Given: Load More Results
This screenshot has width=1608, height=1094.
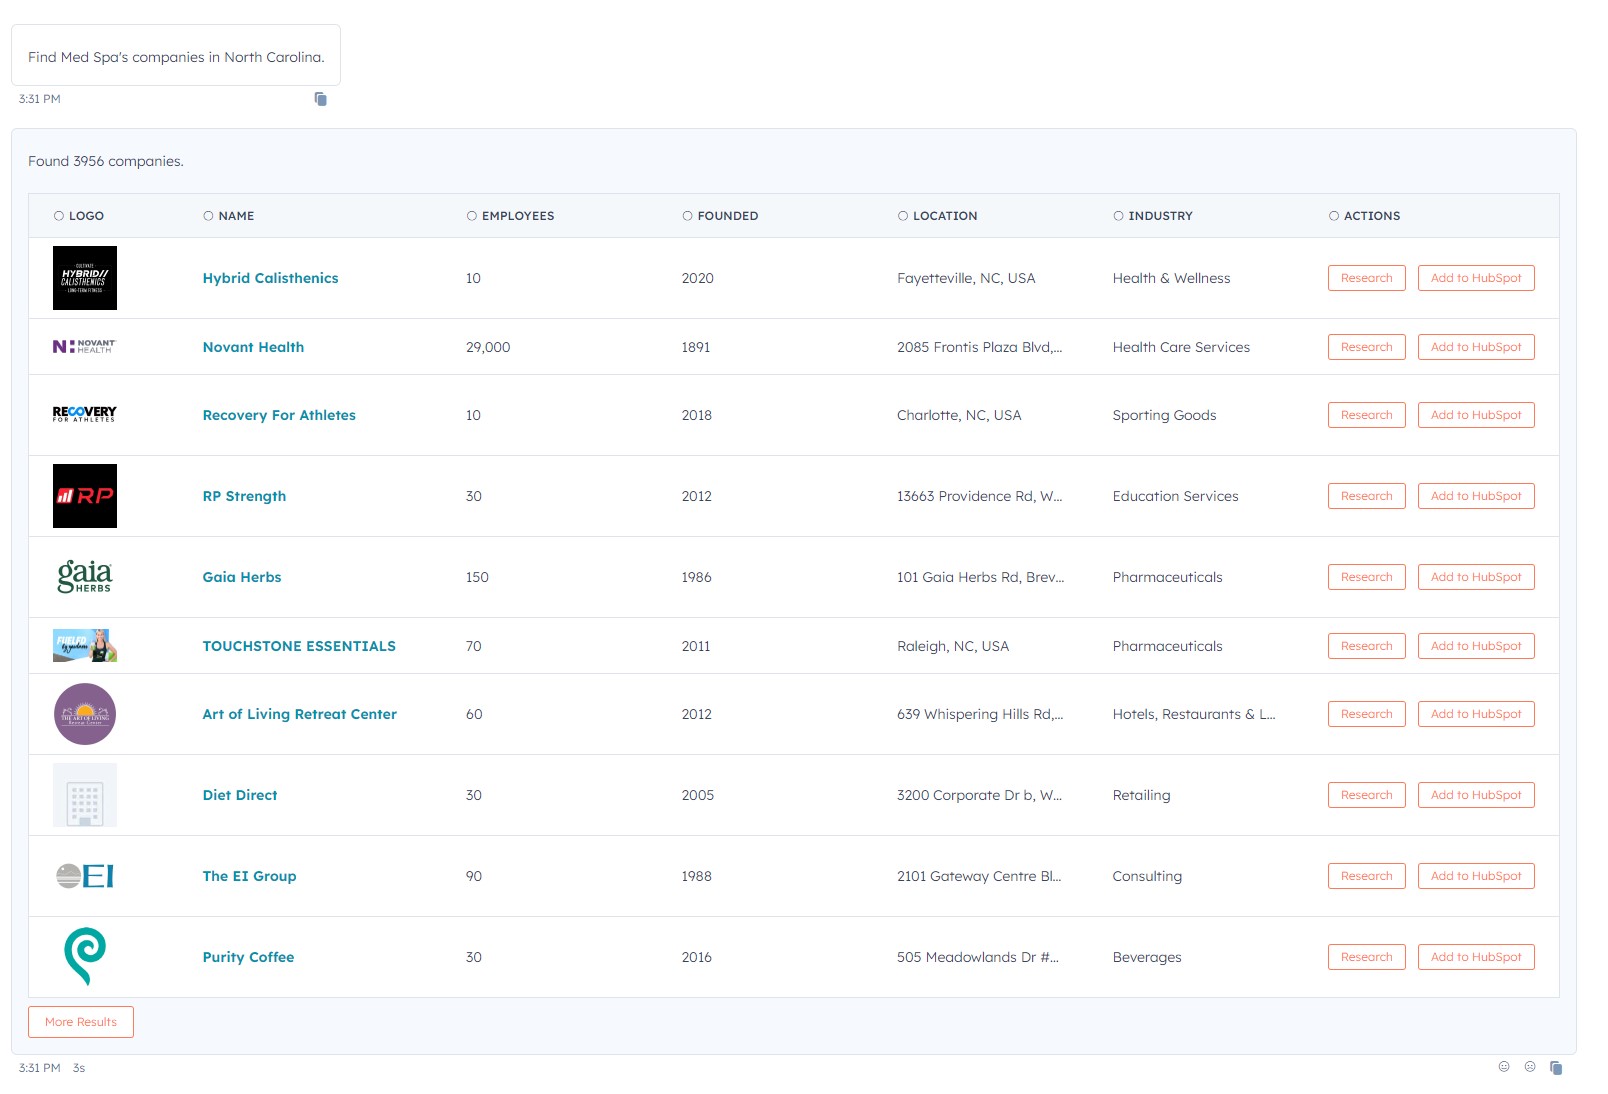Looking at the screenshot, I should tap(81, 1022).
